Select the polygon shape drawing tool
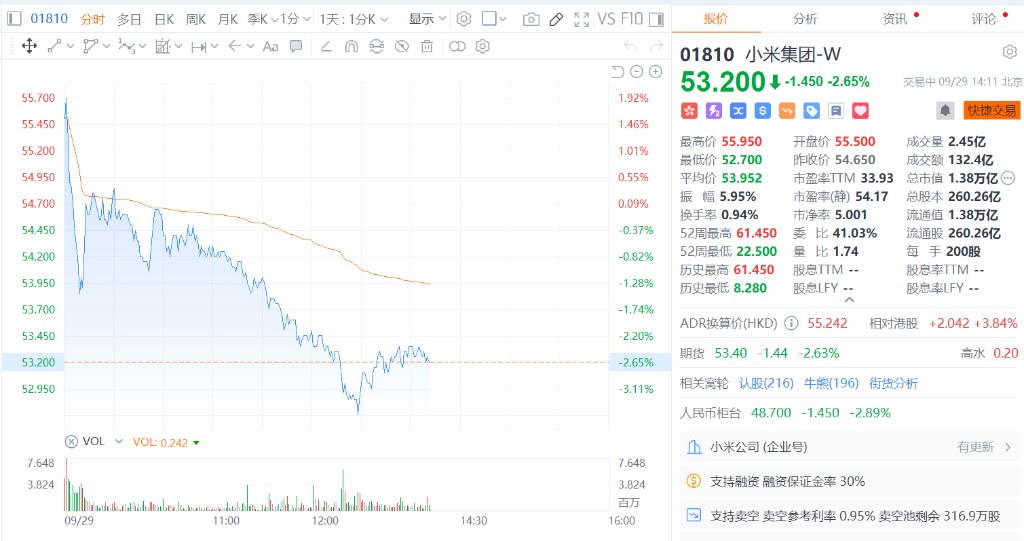Image resolution: width=1024 pixels, height=541 pixels. tap(91, 46)
